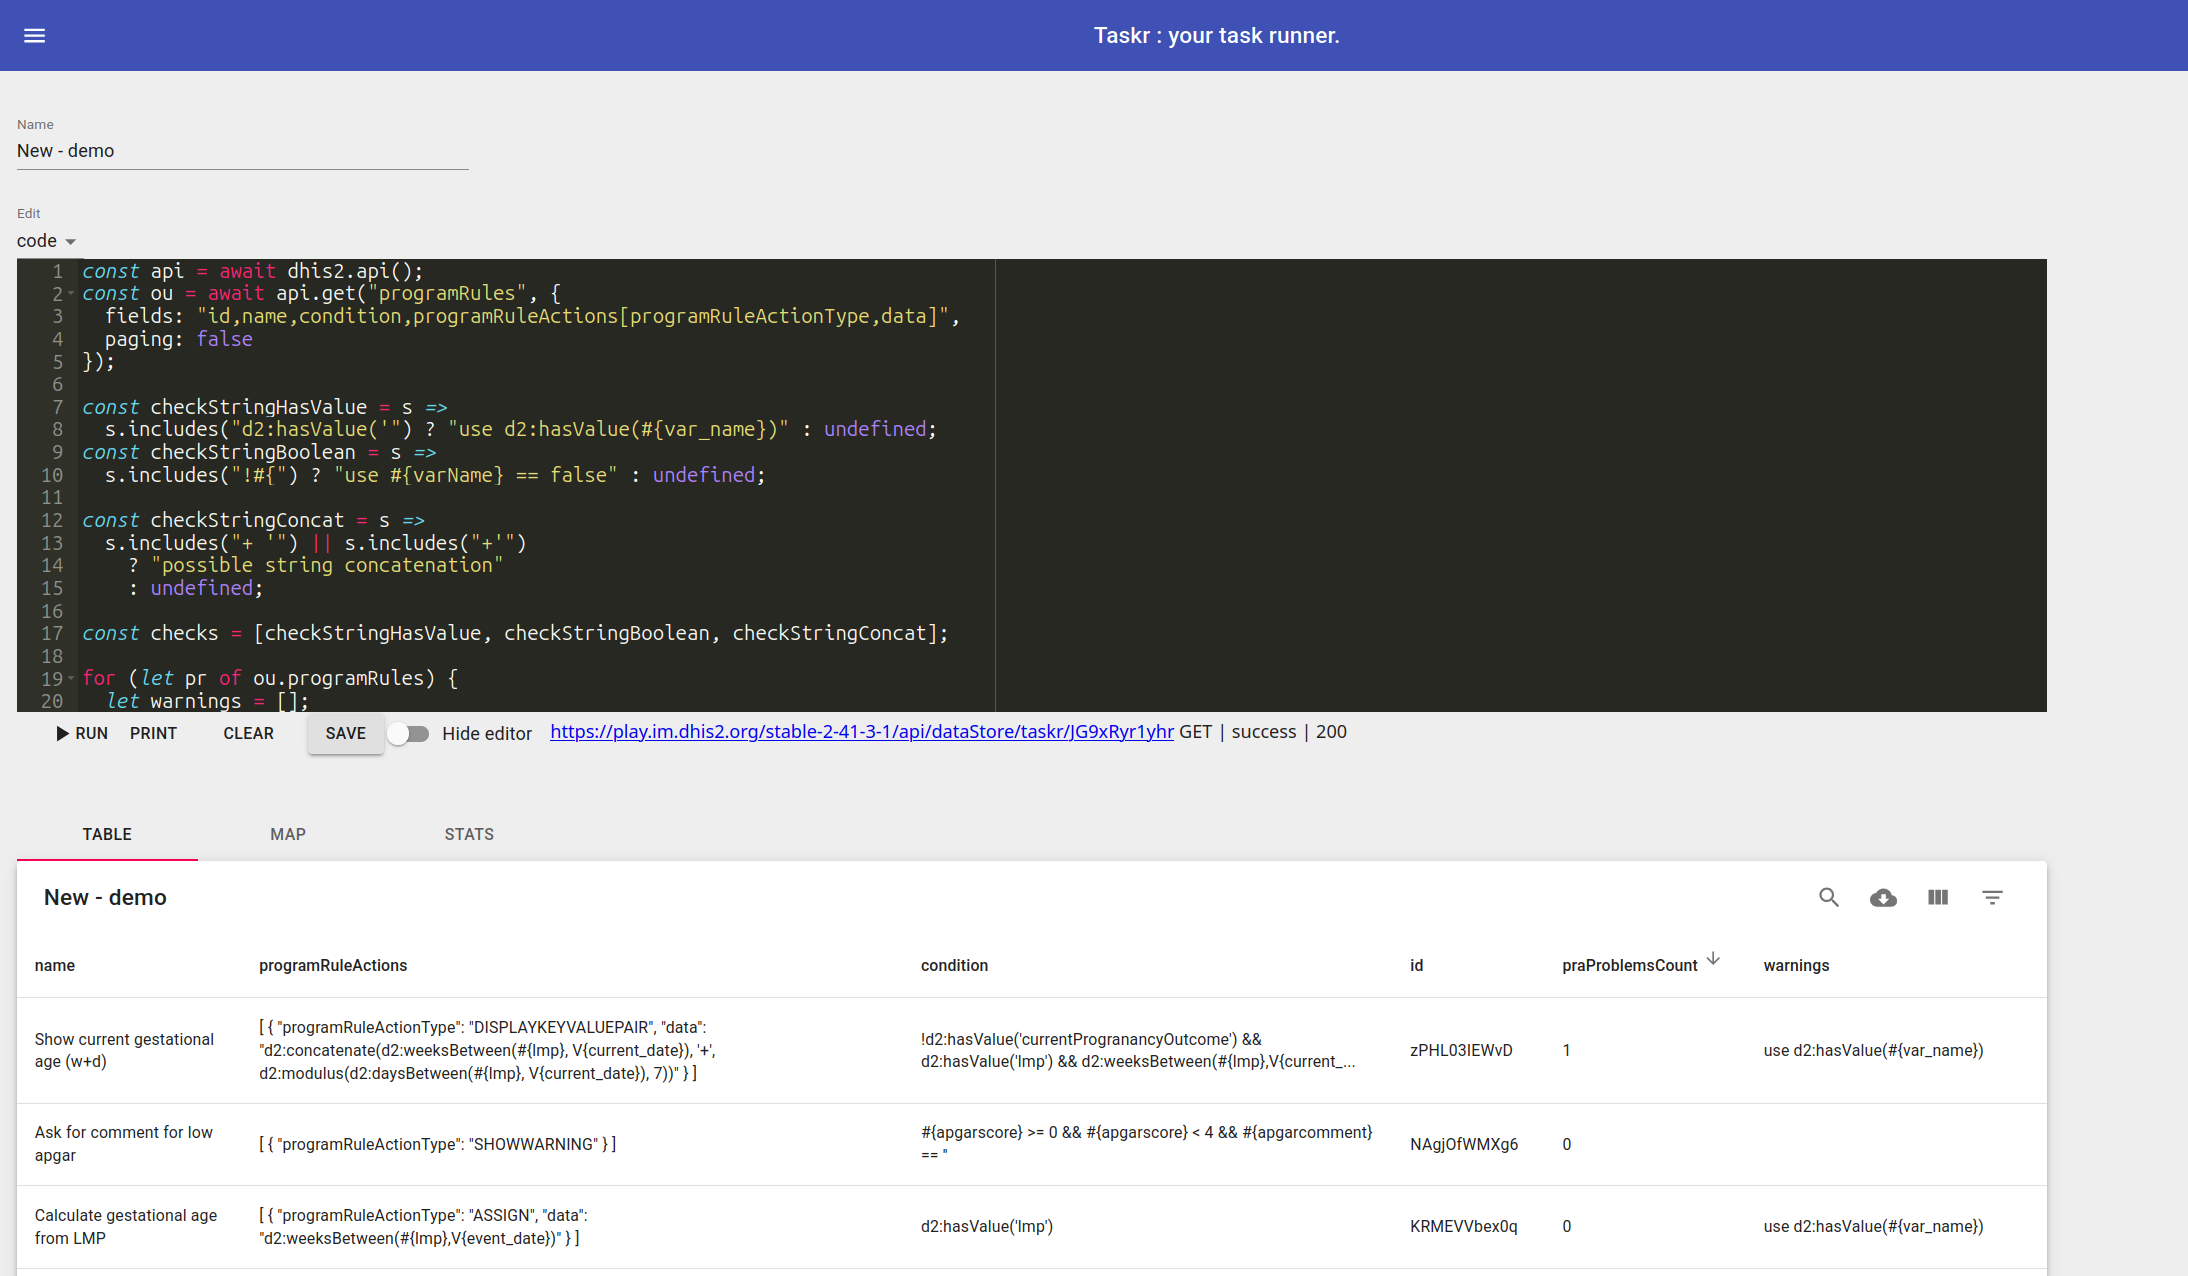Sort by the id column header
Screen dimensions: 2188x1276
[1416, 966]
